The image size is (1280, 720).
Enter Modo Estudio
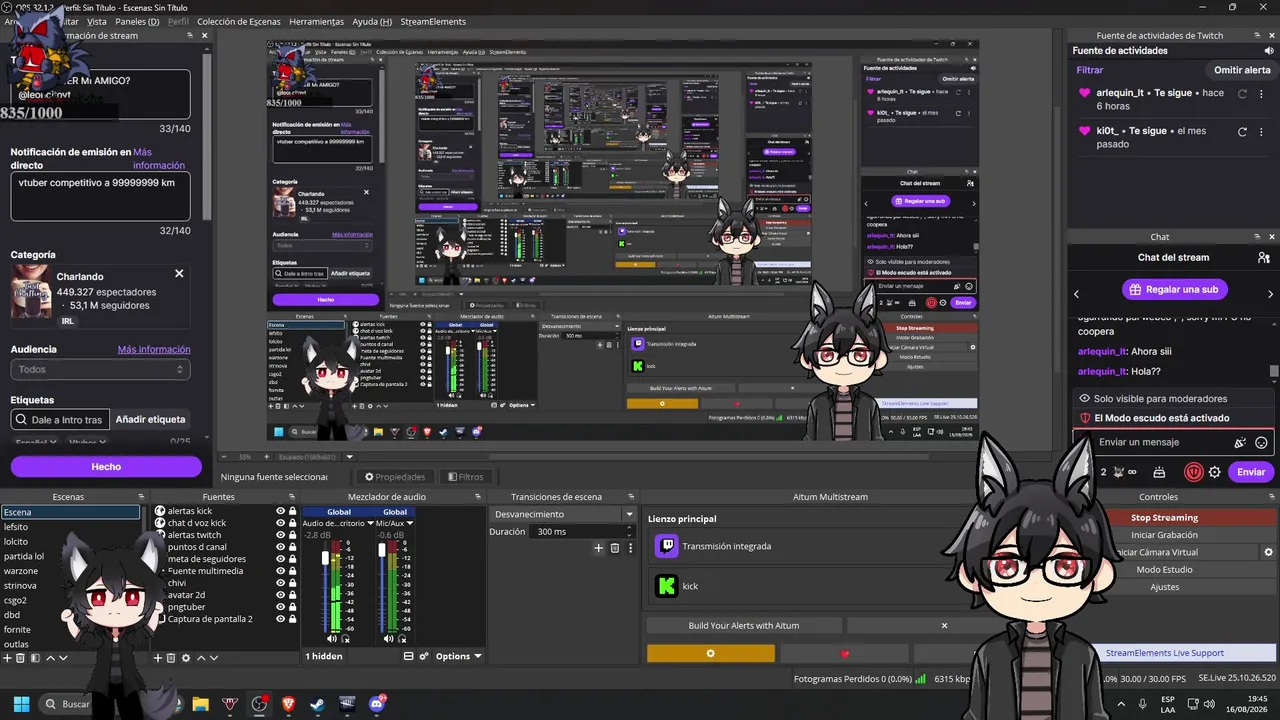(1164, 569)
